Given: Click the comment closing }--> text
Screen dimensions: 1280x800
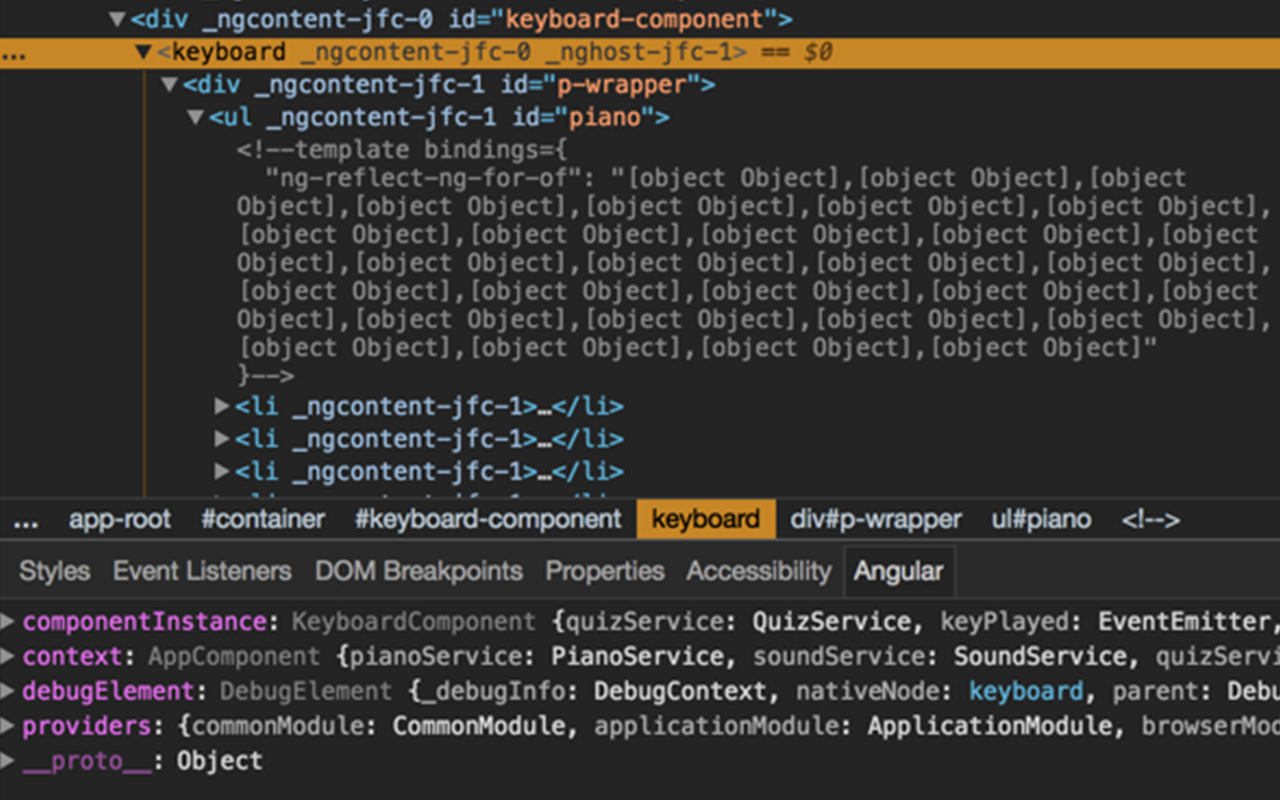Looking at the screenshot, I should pyautogui.click(x=266, y=376).
